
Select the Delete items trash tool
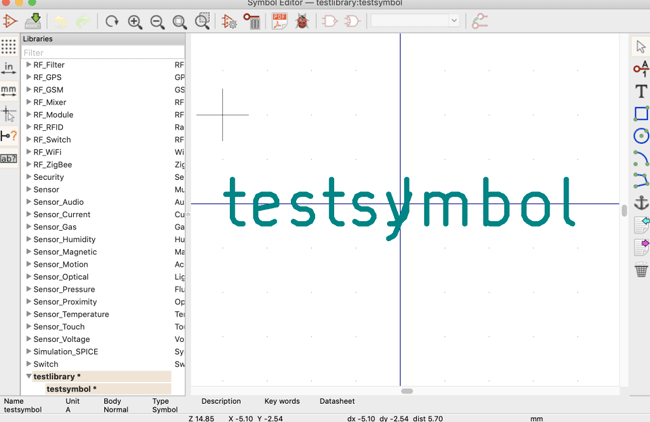point(641,270)
